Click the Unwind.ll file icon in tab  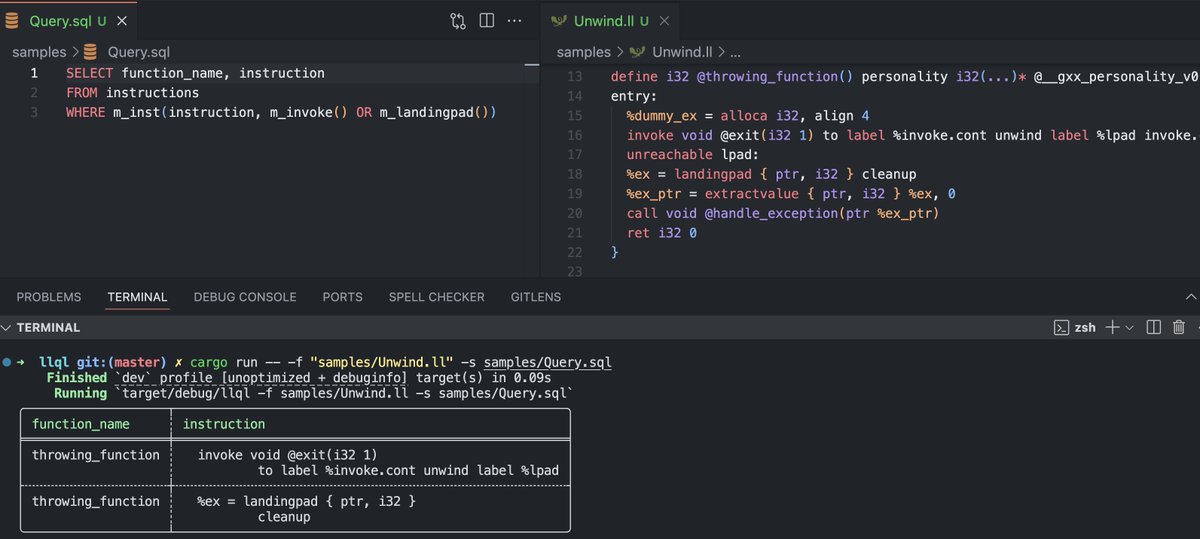pyautogui.click(x=558, y=20)
